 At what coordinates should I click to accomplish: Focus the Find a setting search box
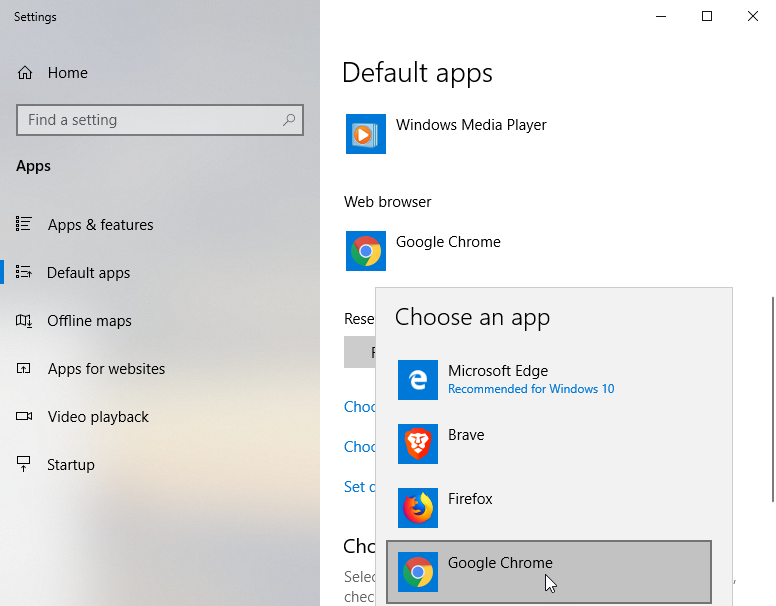click(x=159, y=120)
